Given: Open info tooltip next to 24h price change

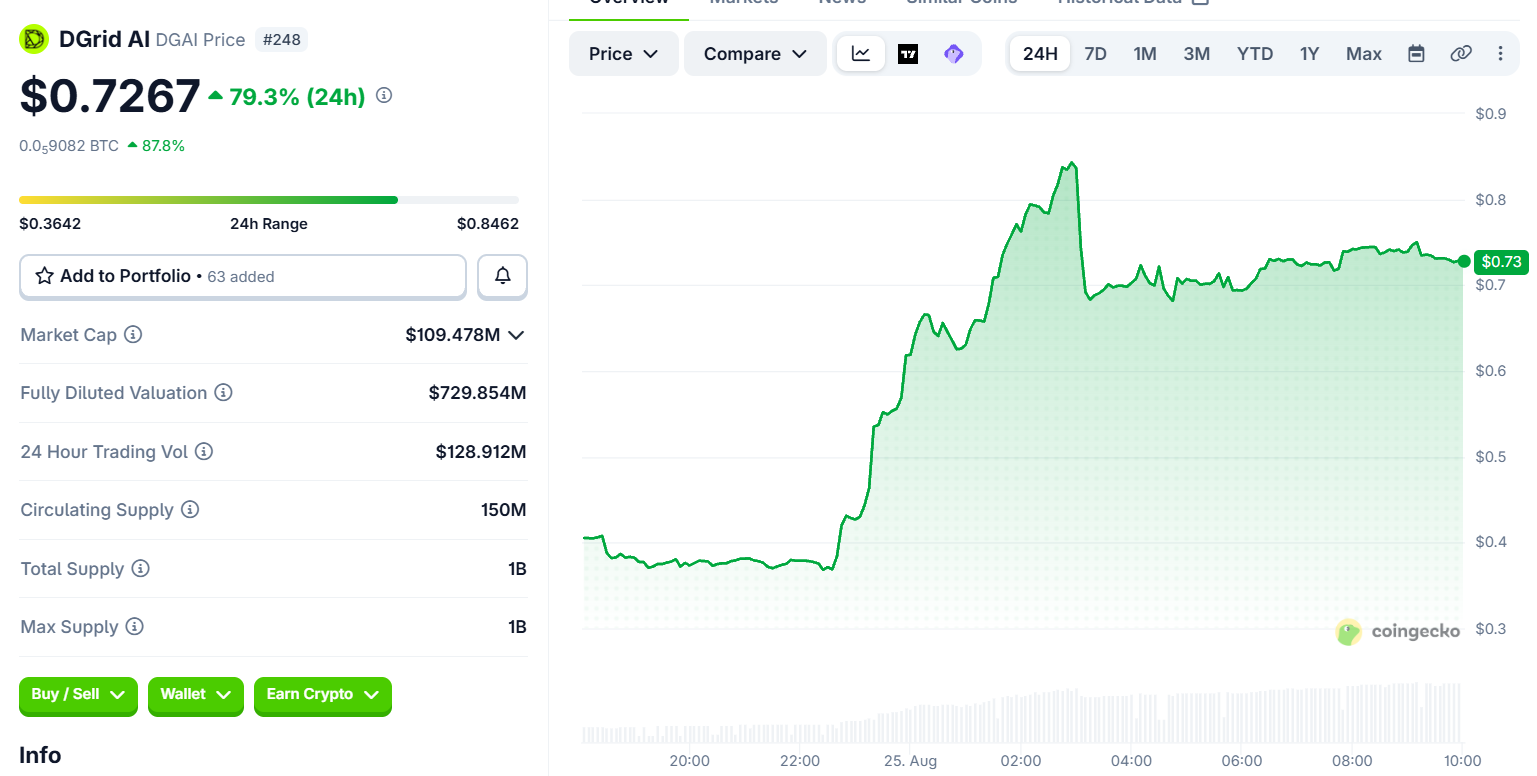Looking at the screenshot, I should pos(384,96).
